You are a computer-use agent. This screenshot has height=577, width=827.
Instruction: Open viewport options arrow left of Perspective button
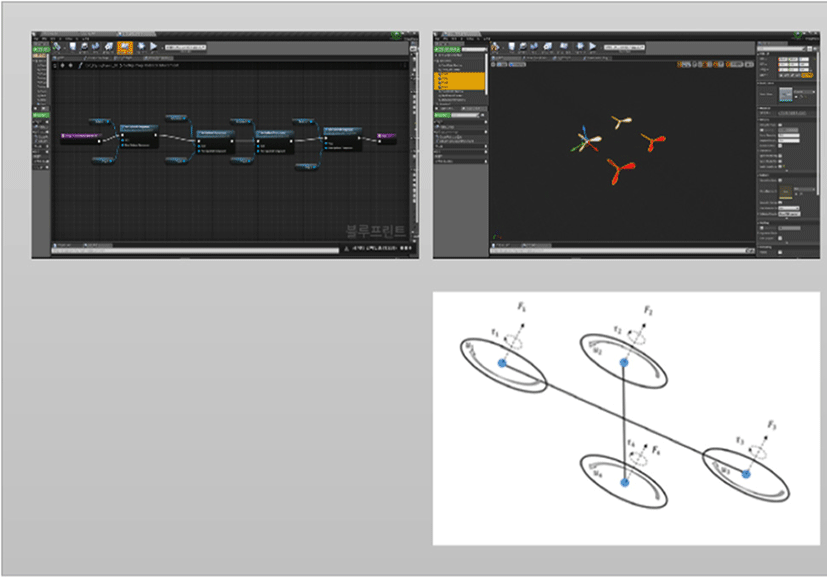[493, 64]
